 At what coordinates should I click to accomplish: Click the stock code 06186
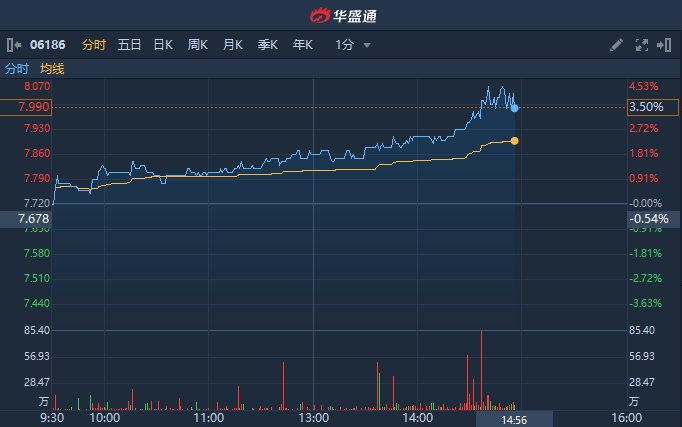[48, 45]
